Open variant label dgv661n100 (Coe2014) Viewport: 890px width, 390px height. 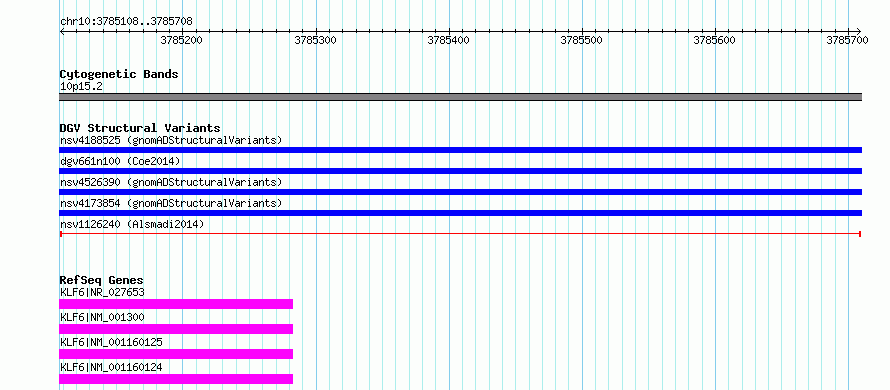pyautogui.click(x=120, y=161)
